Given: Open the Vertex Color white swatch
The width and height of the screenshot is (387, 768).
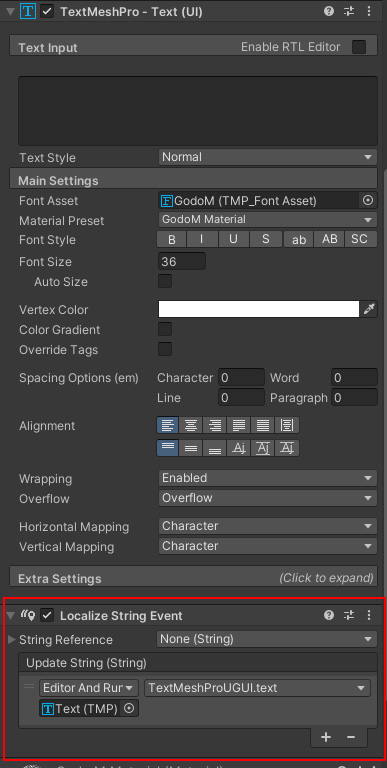Looking at the screenshot, I should click(x=259, y=309).
